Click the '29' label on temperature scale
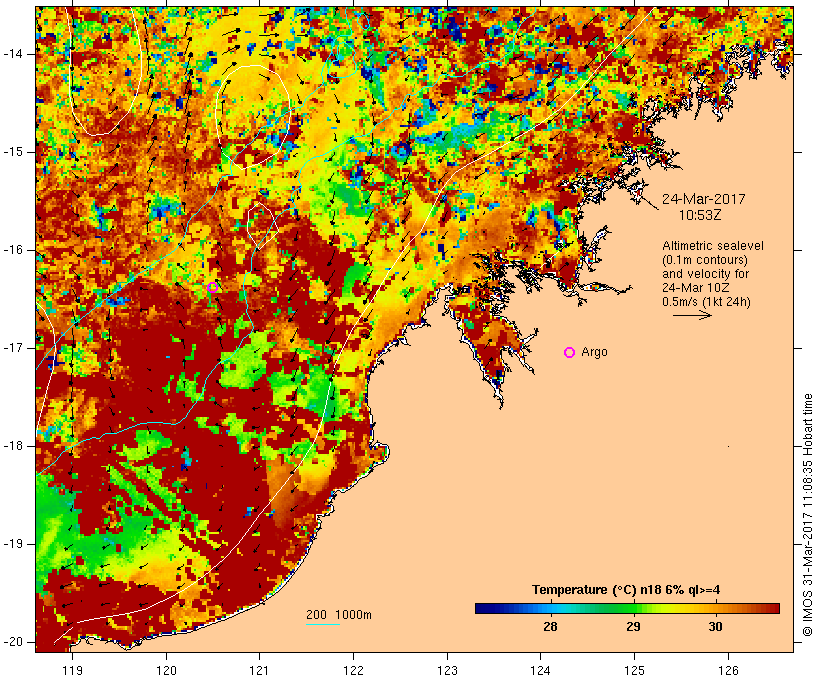The width and height of the screenshot is (820, 680). [633, 627]
